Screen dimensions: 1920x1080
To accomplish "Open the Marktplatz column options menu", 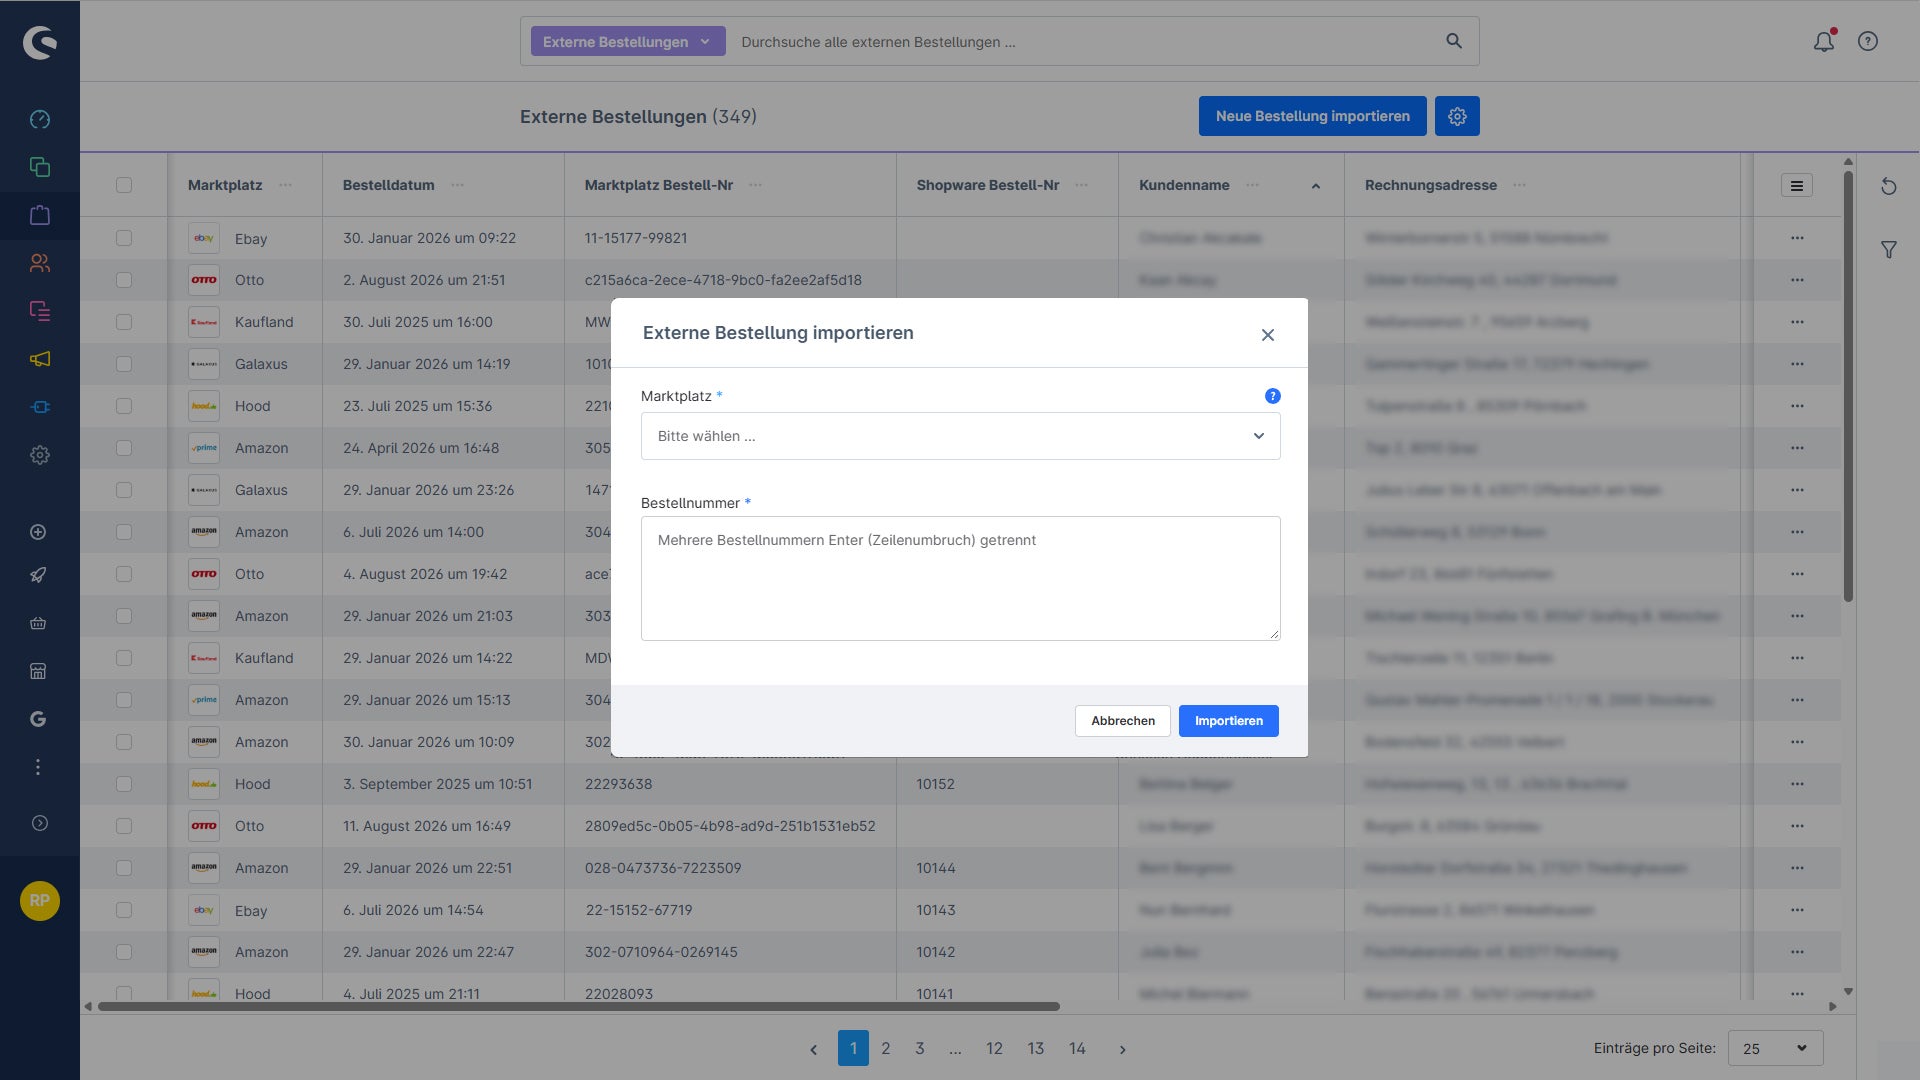I will tap(286, 185).
